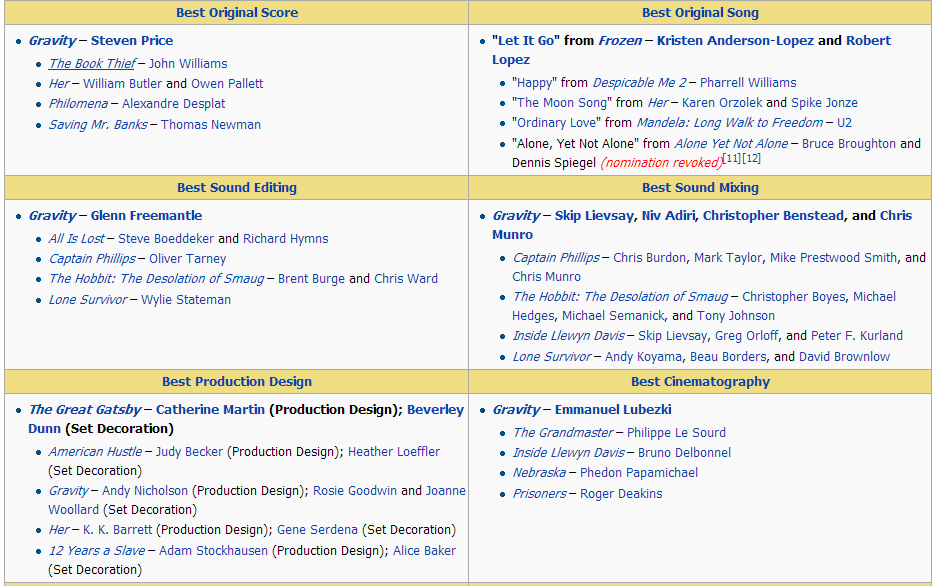Open citation reference [11]
935x586 pixels.
(x=732, y=159)
